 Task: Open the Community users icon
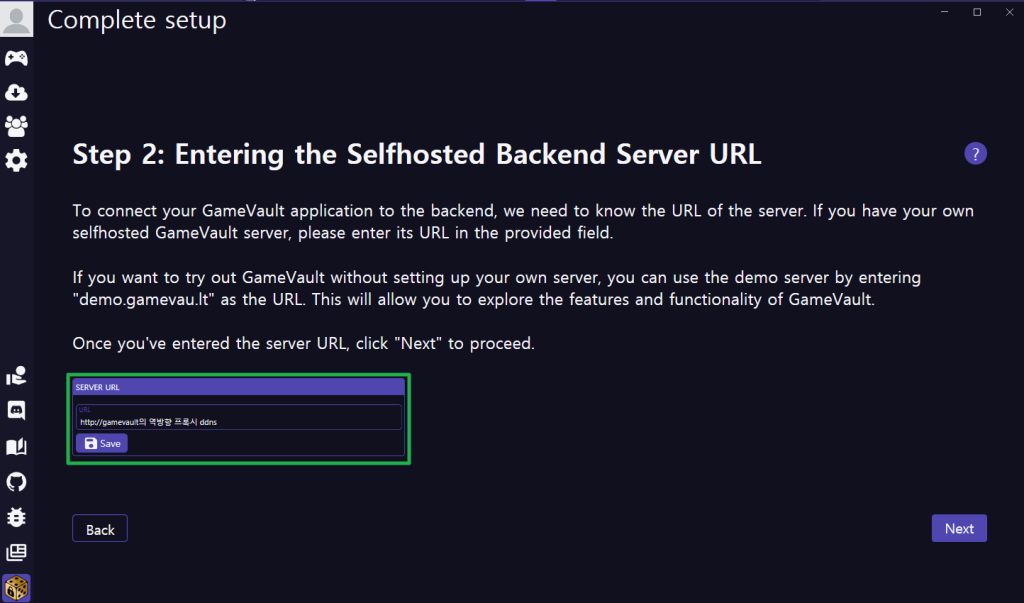[x=16, y=126]
